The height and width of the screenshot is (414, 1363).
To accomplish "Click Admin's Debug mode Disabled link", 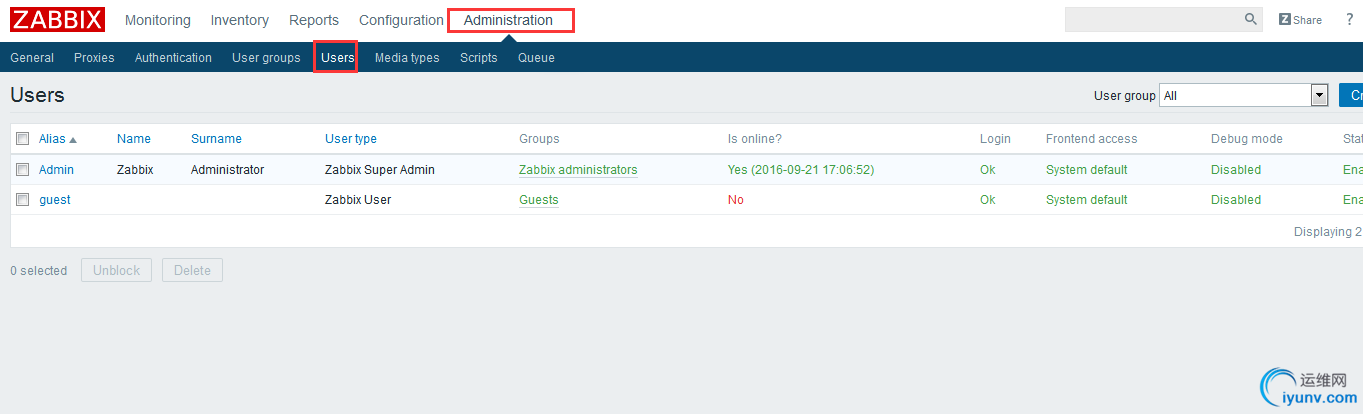I will (x=1236, y=170).
